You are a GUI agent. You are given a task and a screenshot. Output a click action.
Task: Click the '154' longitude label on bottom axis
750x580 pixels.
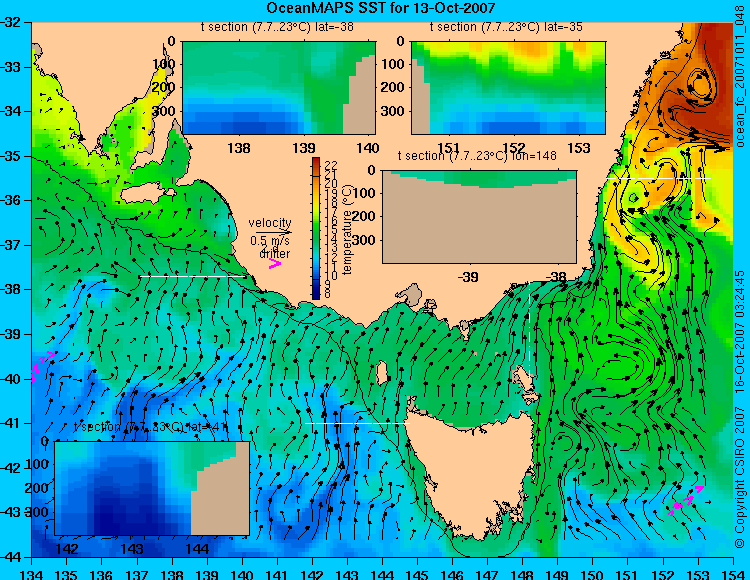tap(733, 574)
